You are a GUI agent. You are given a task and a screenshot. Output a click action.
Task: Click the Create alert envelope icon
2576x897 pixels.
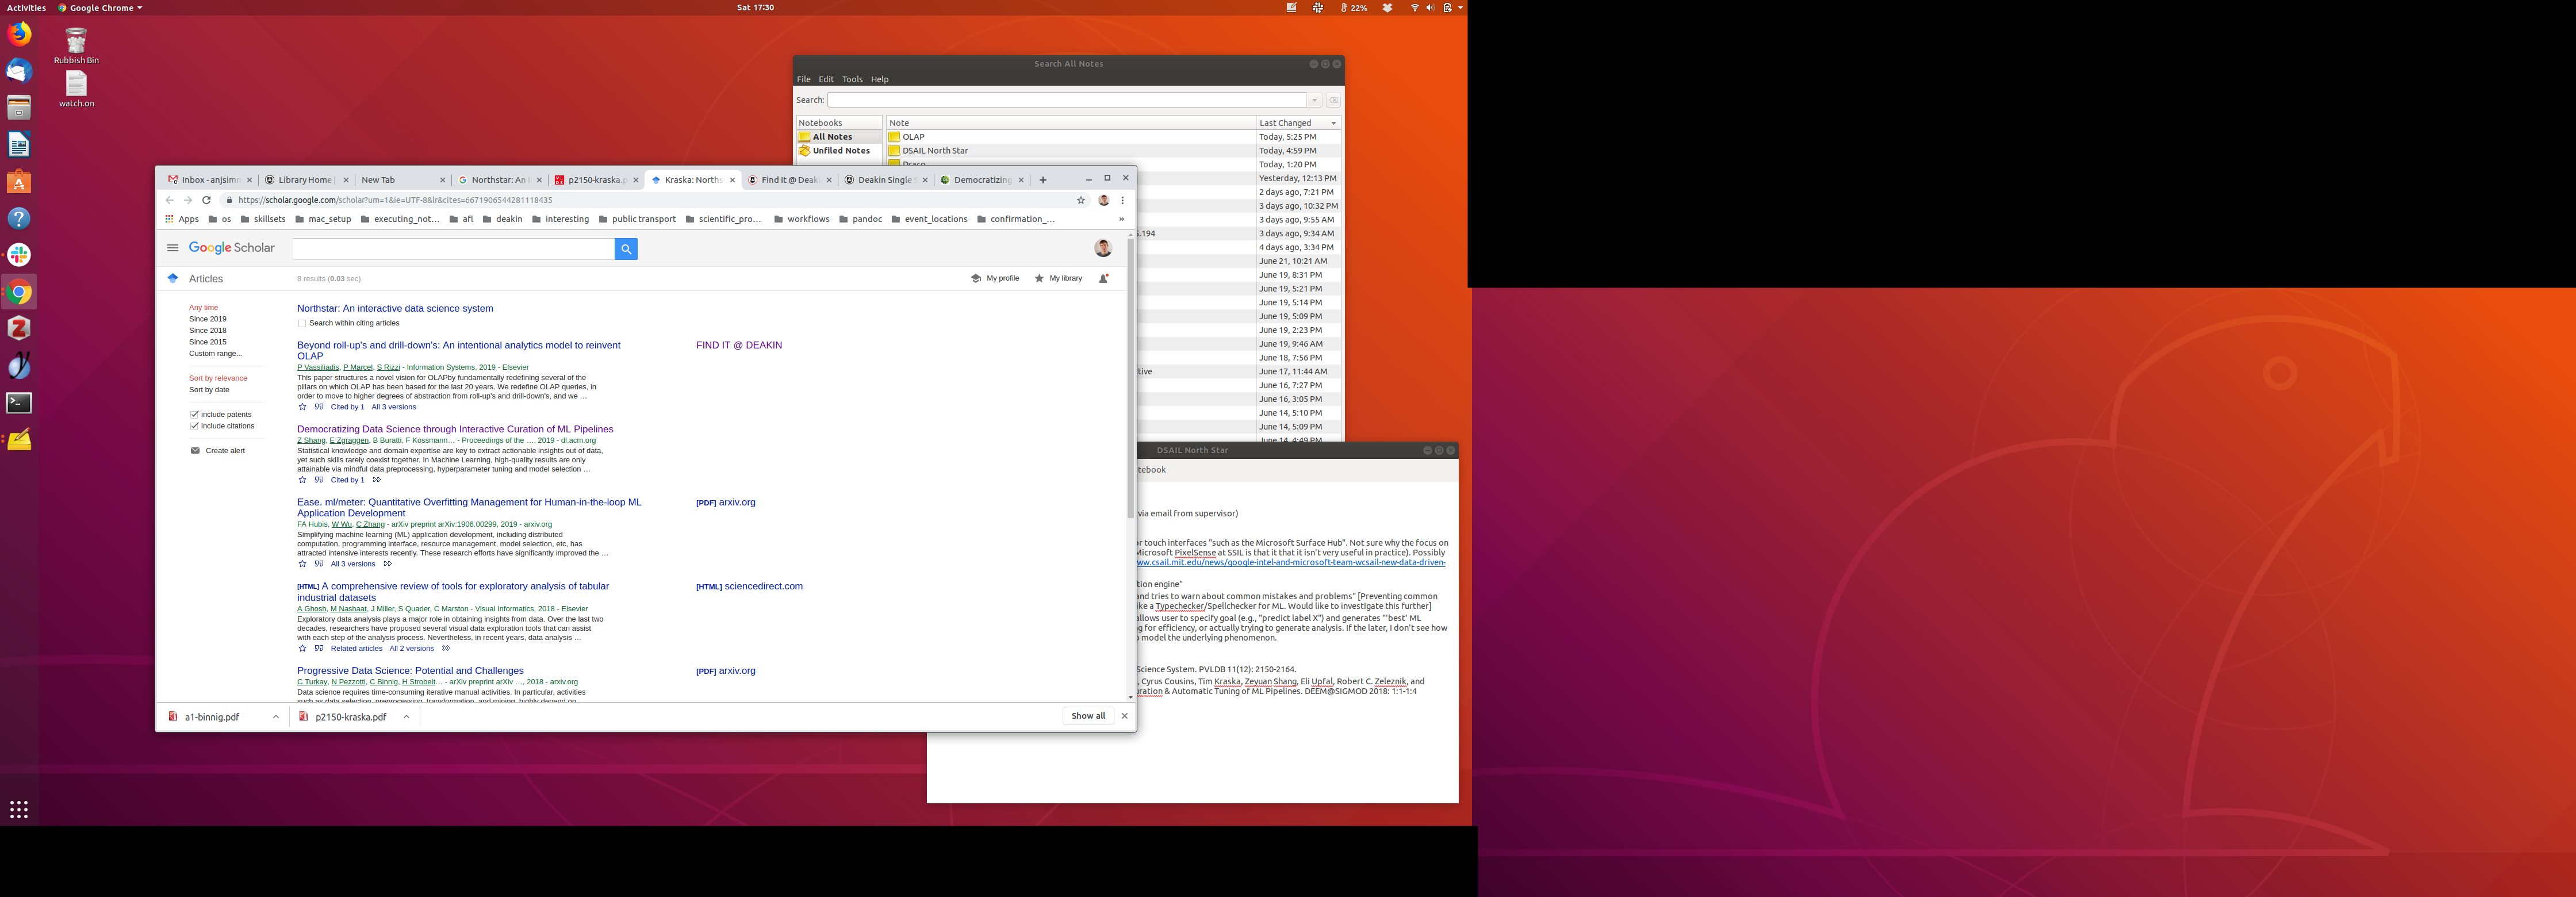point(195,451)
